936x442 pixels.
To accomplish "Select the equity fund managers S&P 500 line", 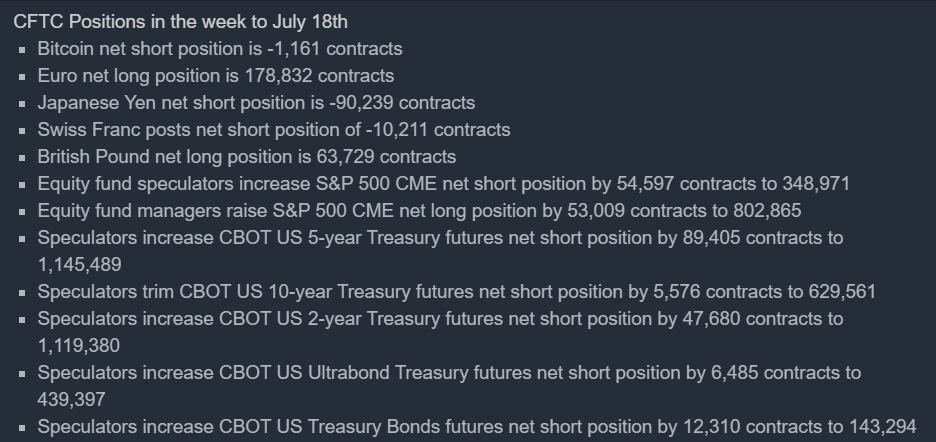I will coord(419,210).
